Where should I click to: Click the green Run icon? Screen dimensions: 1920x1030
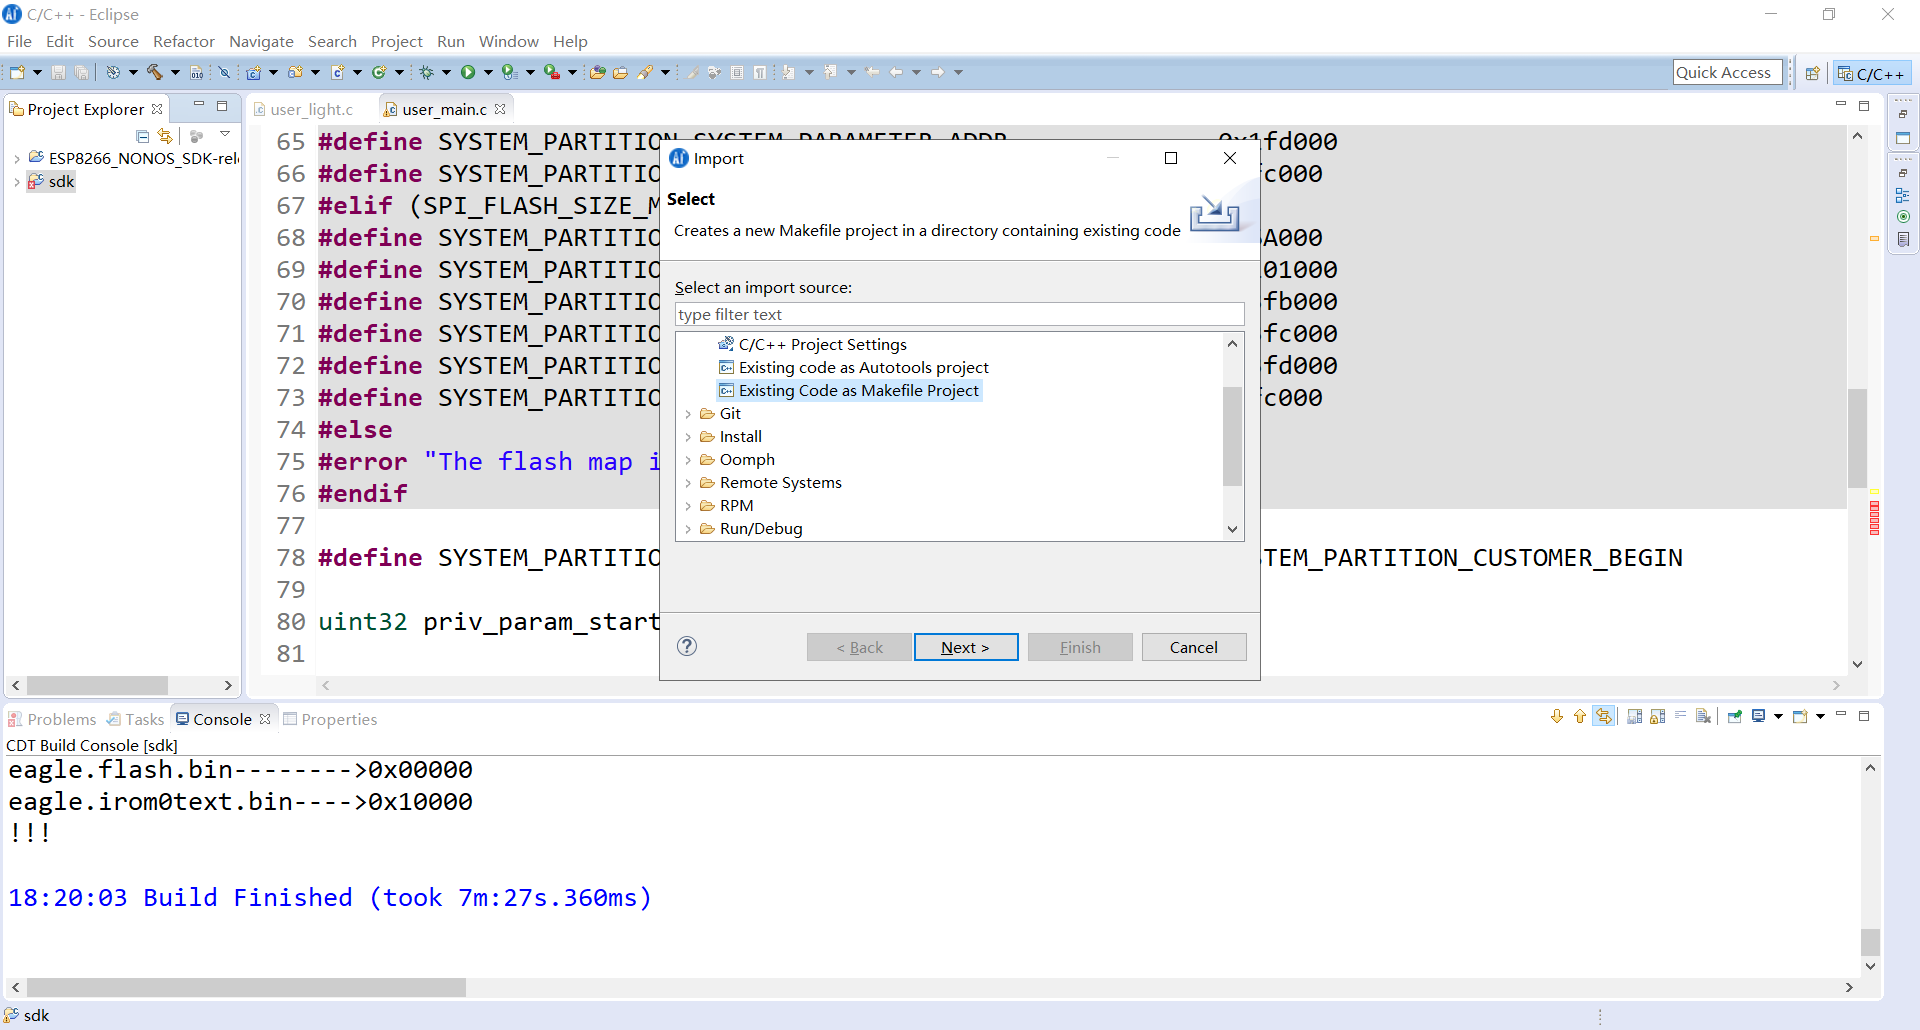point(467,72)
